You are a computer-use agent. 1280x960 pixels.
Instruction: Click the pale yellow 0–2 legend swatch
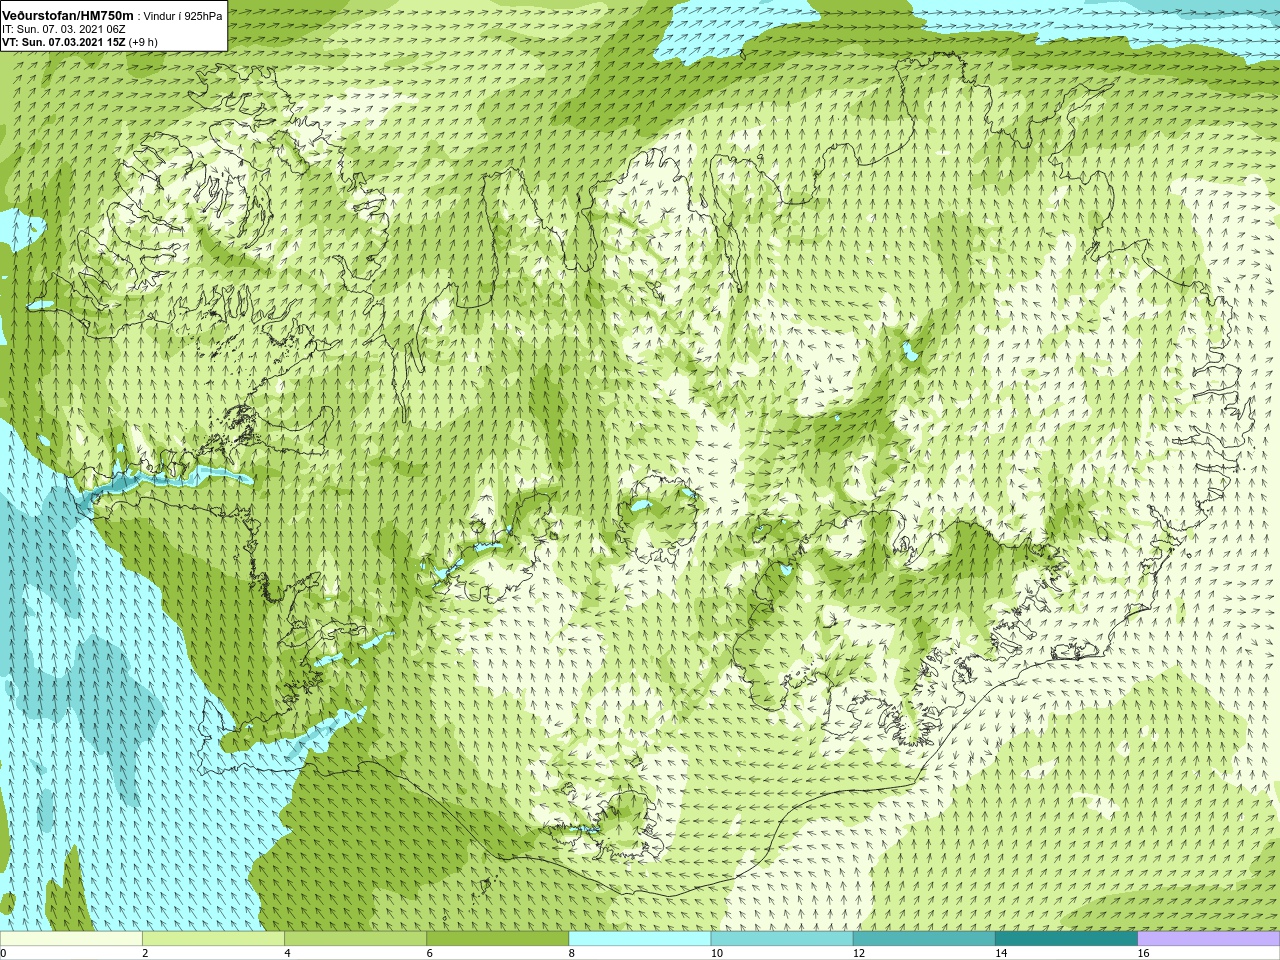point(71,939)
